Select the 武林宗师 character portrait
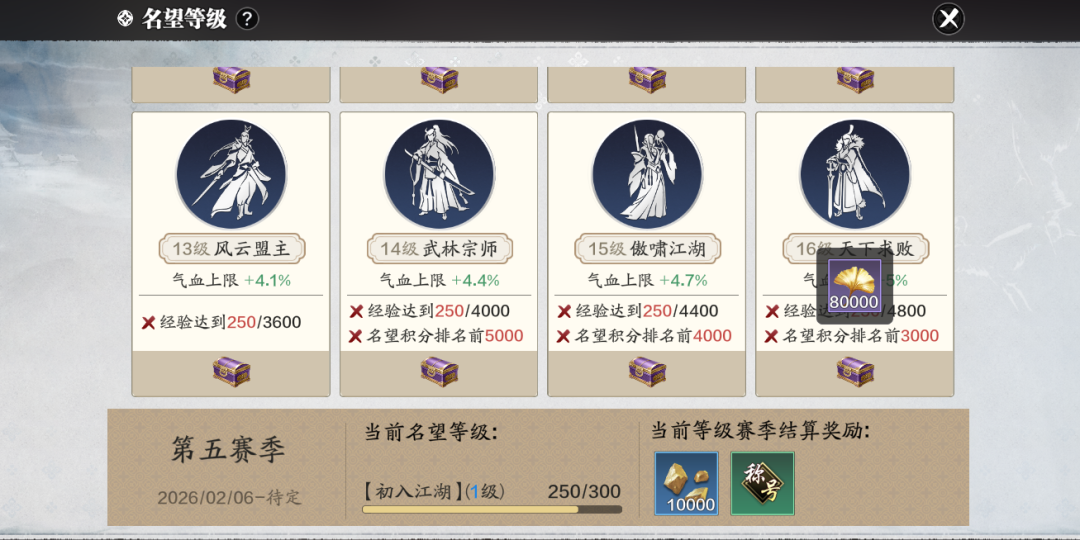 point(439,174)
